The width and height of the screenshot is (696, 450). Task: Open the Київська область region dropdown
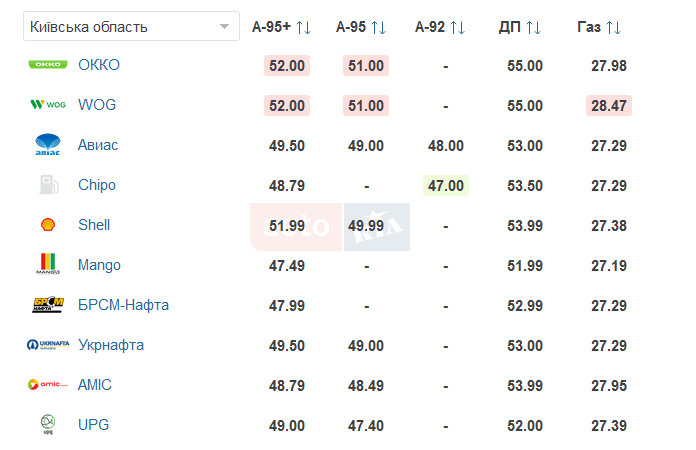tap(131, 27)
